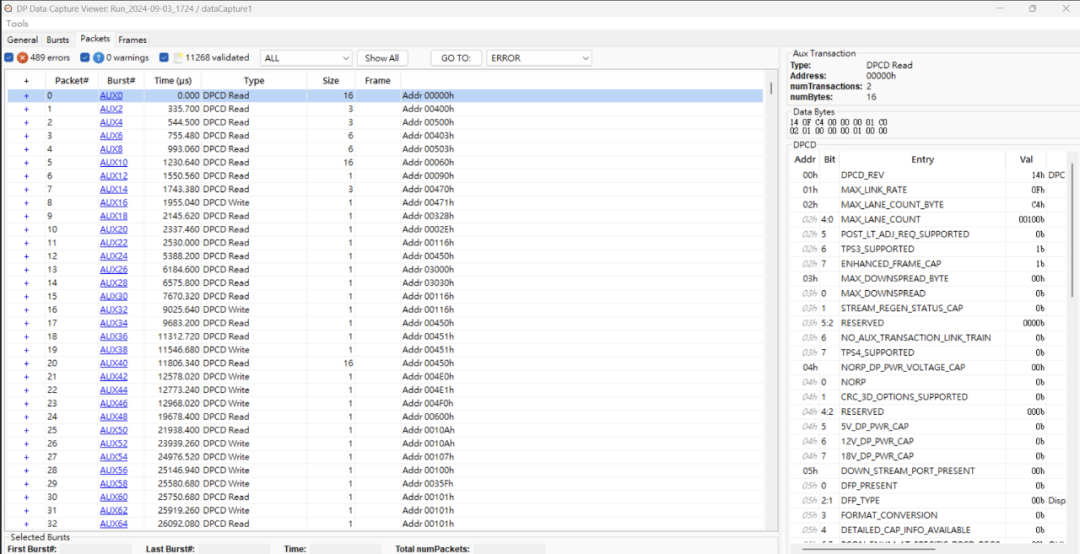Select the DPCD_REV entry row
Screen dimensions: 1080x554
(928, 175)
